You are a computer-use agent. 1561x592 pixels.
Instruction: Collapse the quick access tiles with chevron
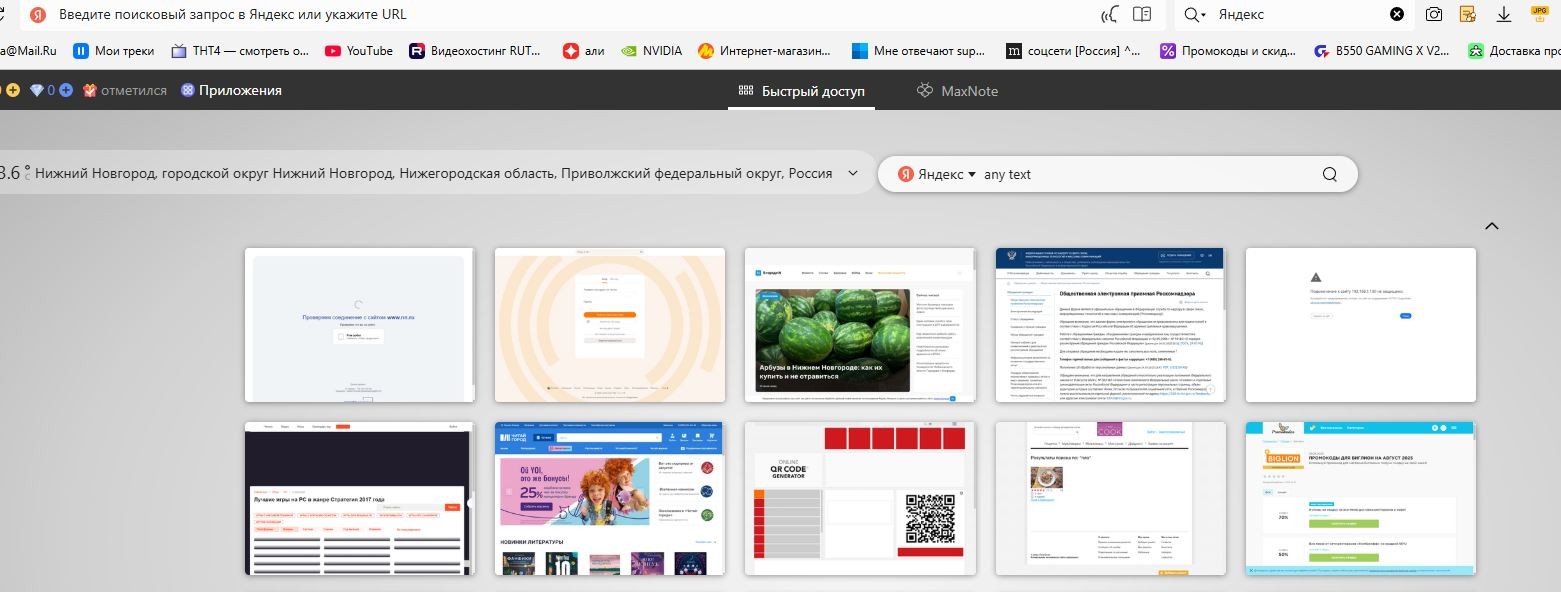pos(1492,226)
